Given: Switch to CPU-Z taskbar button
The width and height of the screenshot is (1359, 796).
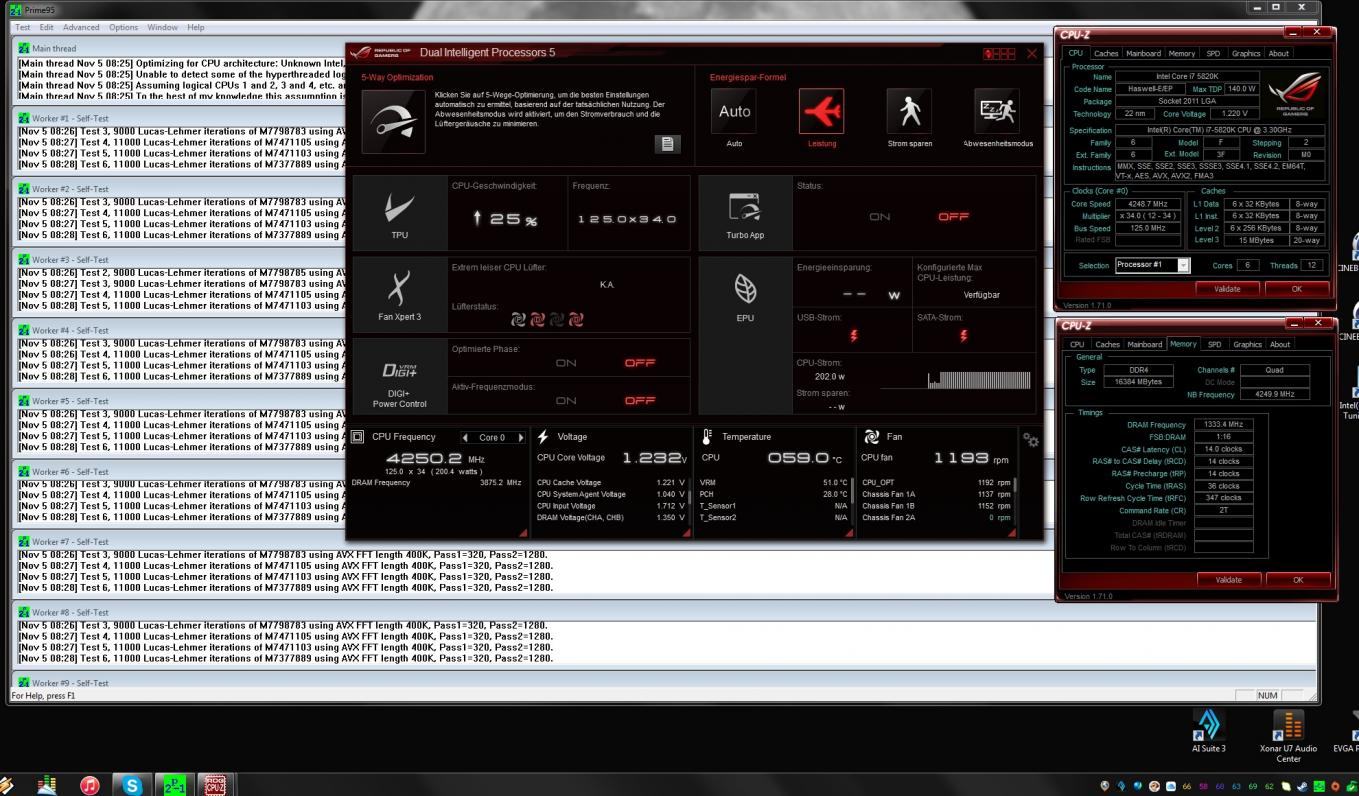Looking at the screenshot, I should click(214, 785).
